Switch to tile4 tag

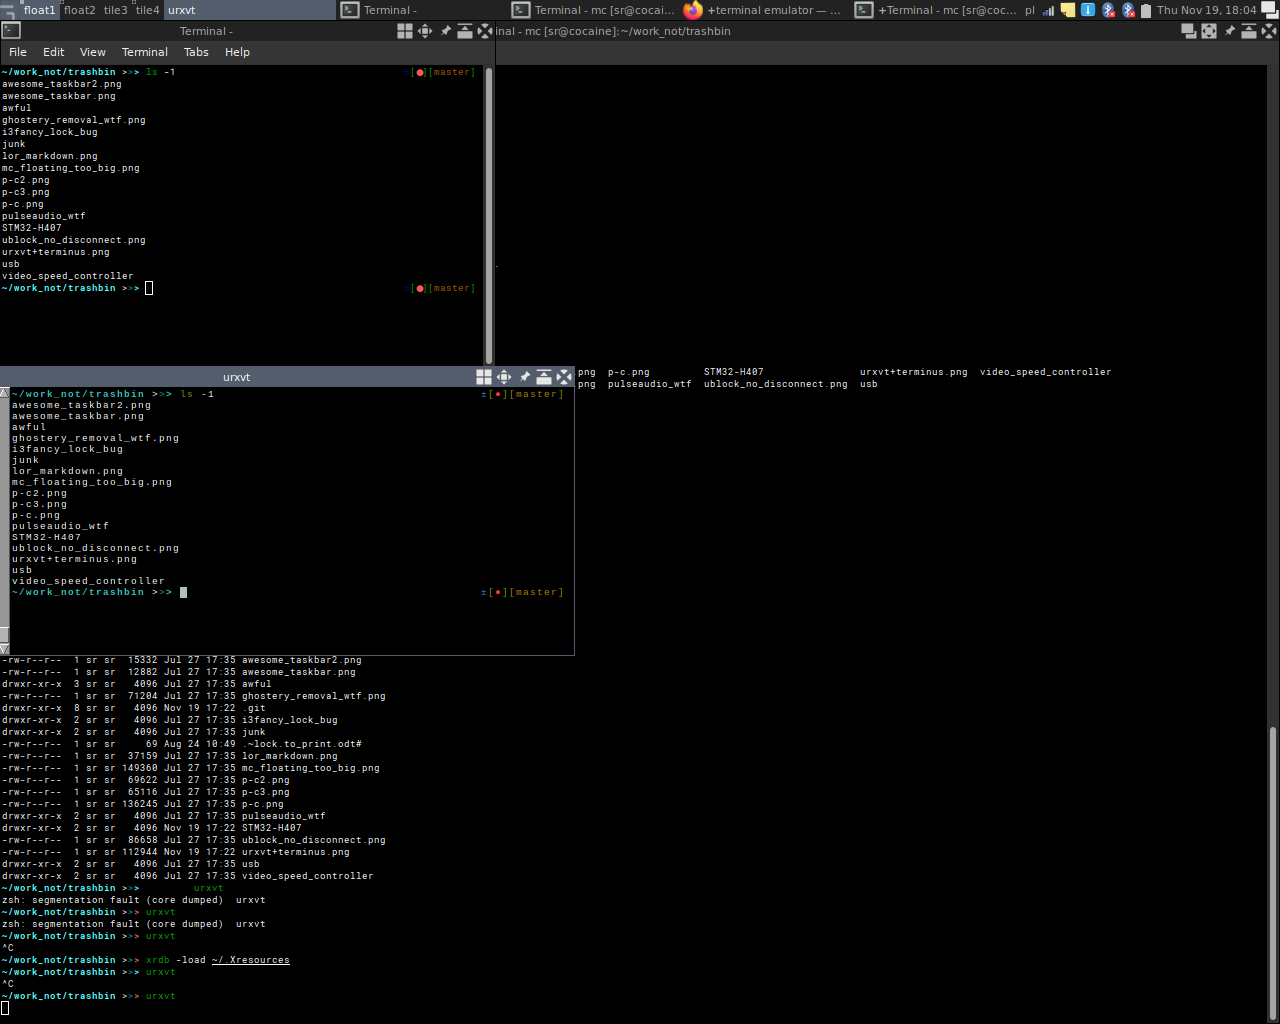147,10
